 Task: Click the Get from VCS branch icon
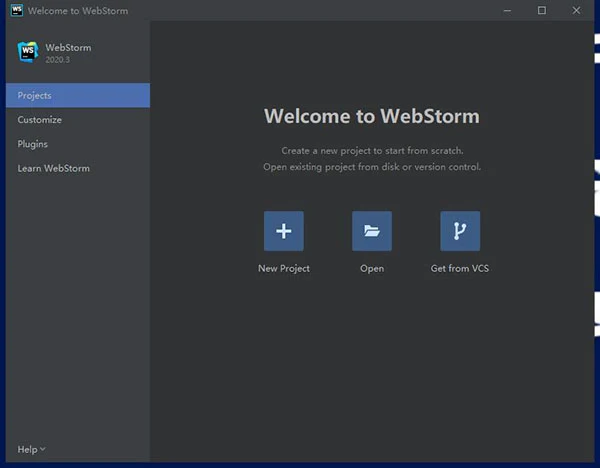tap(460, 231)
